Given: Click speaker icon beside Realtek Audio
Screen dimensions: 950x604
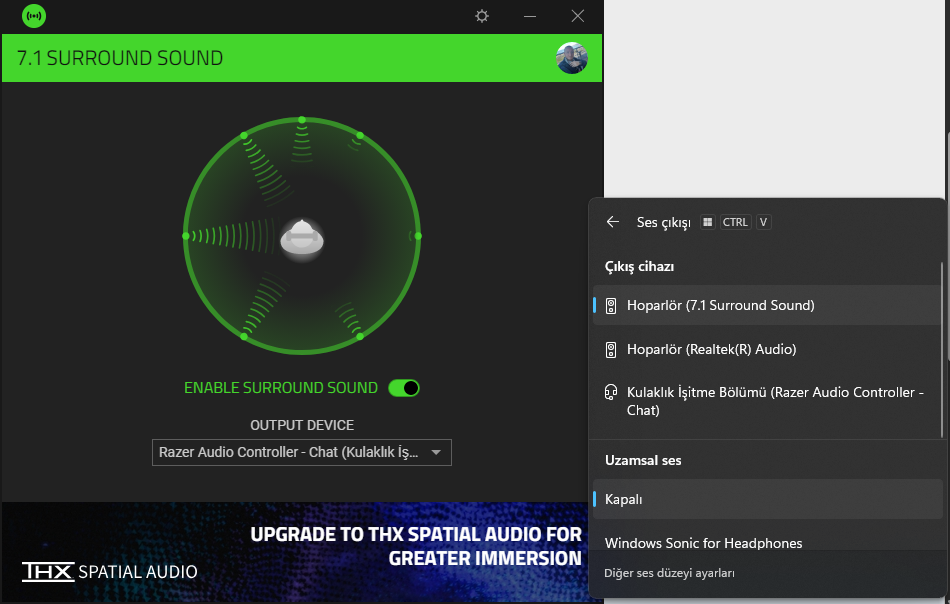Looking at the screenshot, I should 611,350.
